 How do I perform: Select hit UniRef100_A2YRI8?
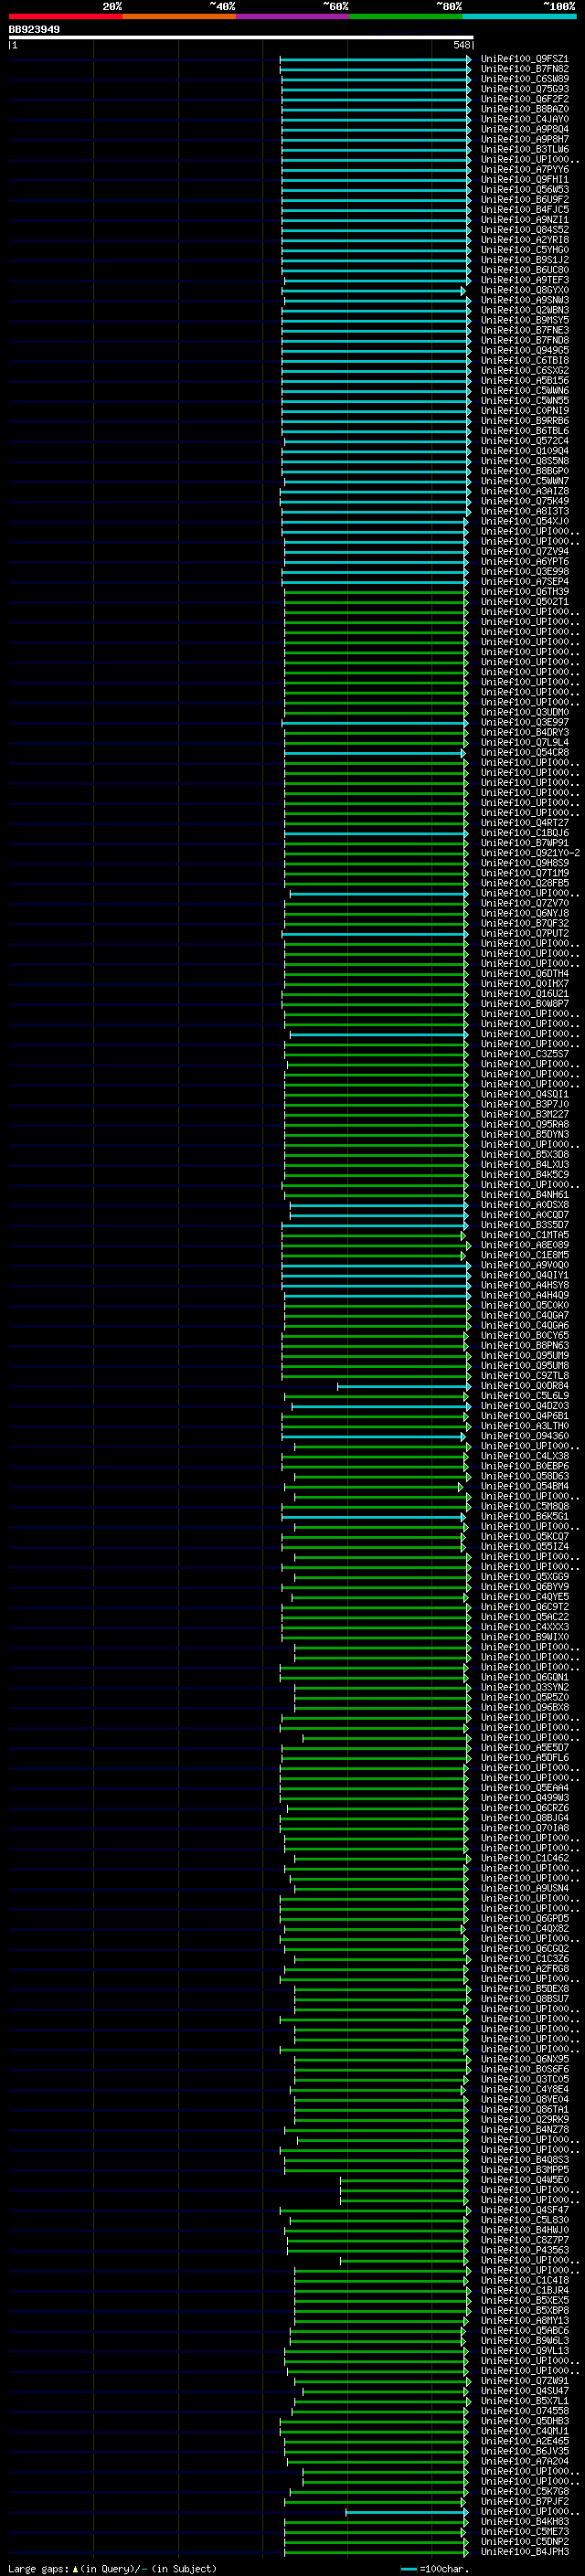click(524, 239)
